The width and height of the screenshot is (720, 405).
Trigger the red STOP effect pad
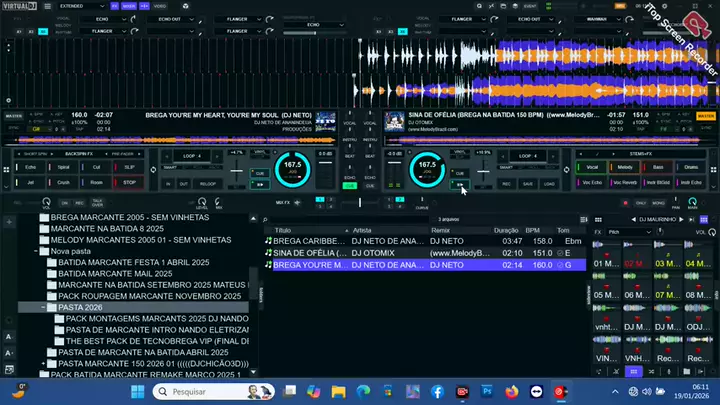tap(129, 183)
